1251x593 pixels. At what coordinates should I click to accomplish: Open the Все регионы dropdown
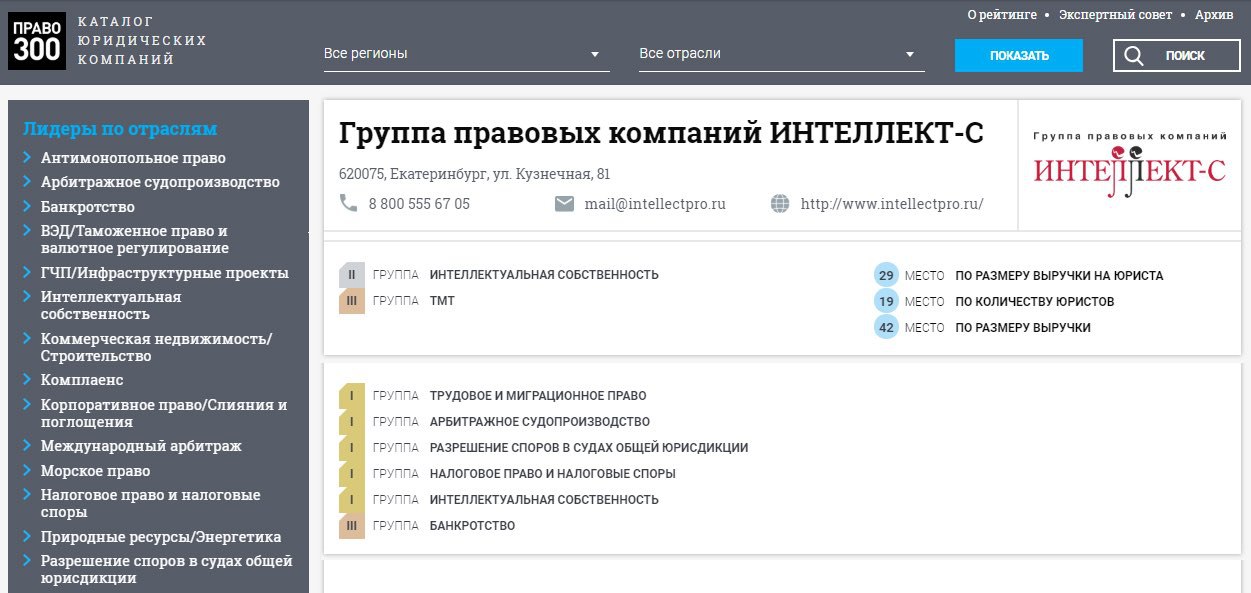click(x=467, y=54)
